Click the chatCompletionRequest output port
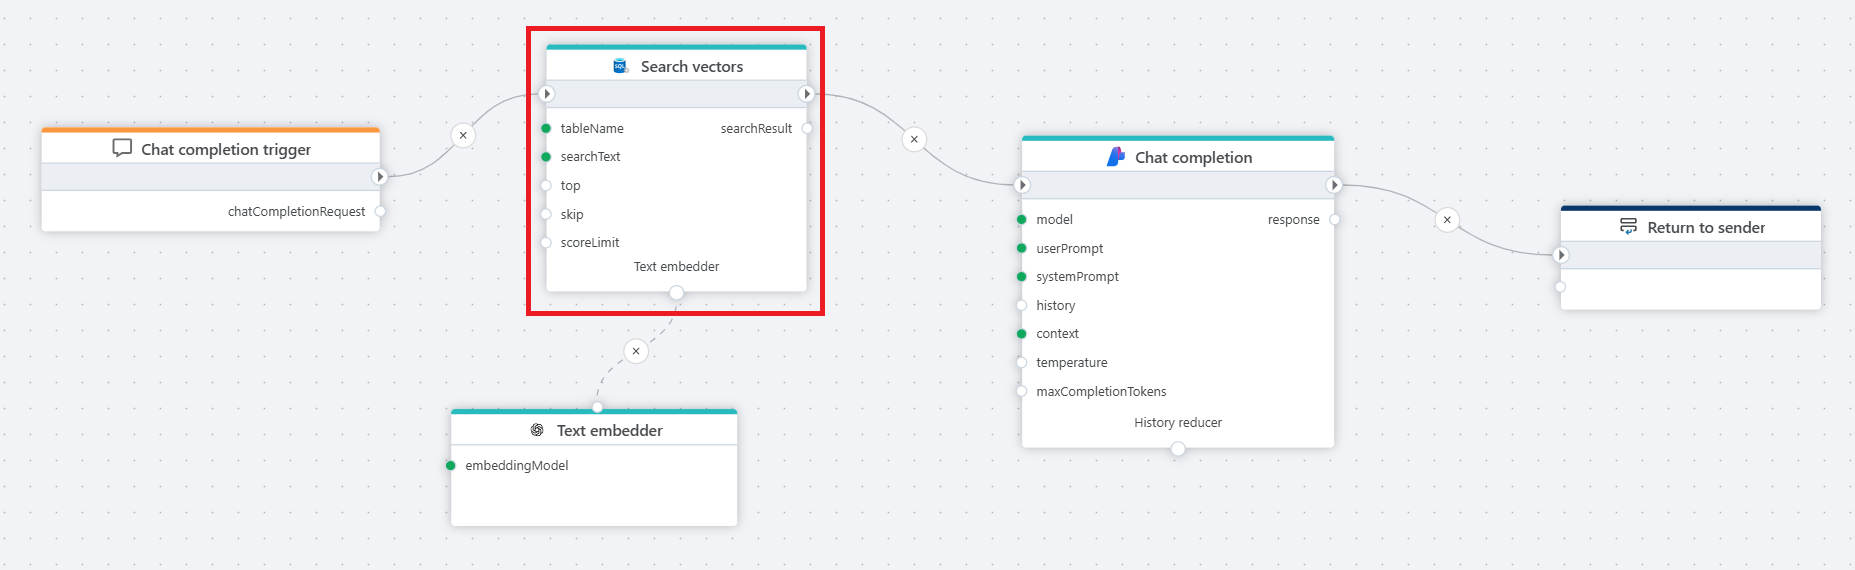Screen dimensions: 1855x570 pyautogui.click(x=380, y=211)
